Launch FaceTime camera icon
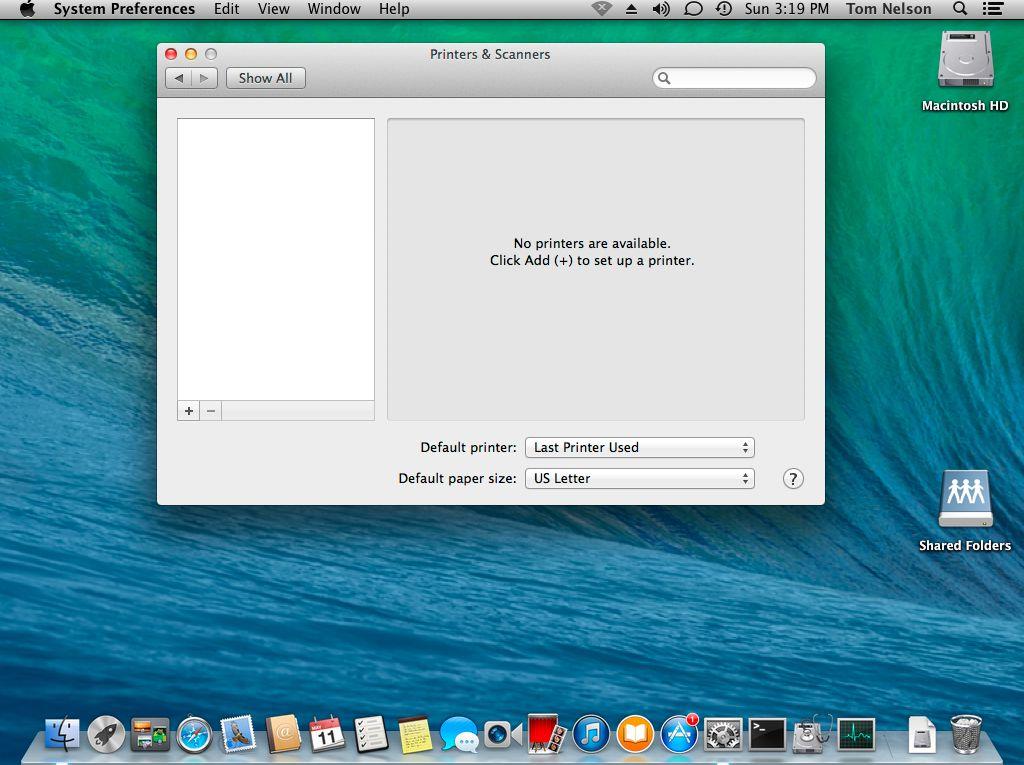The height and width of the screenshot is (765, 1024). coord(502,734)
